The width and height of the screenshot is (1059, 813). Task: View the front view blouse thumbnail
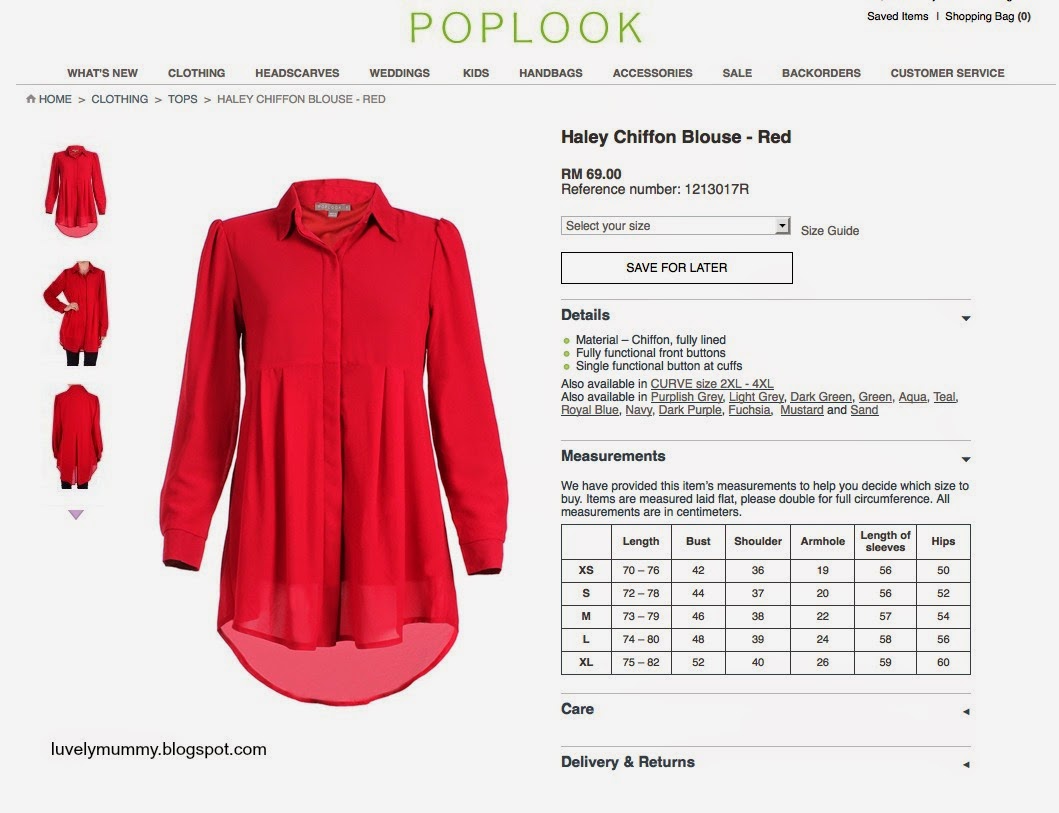[x=76, y=191]
